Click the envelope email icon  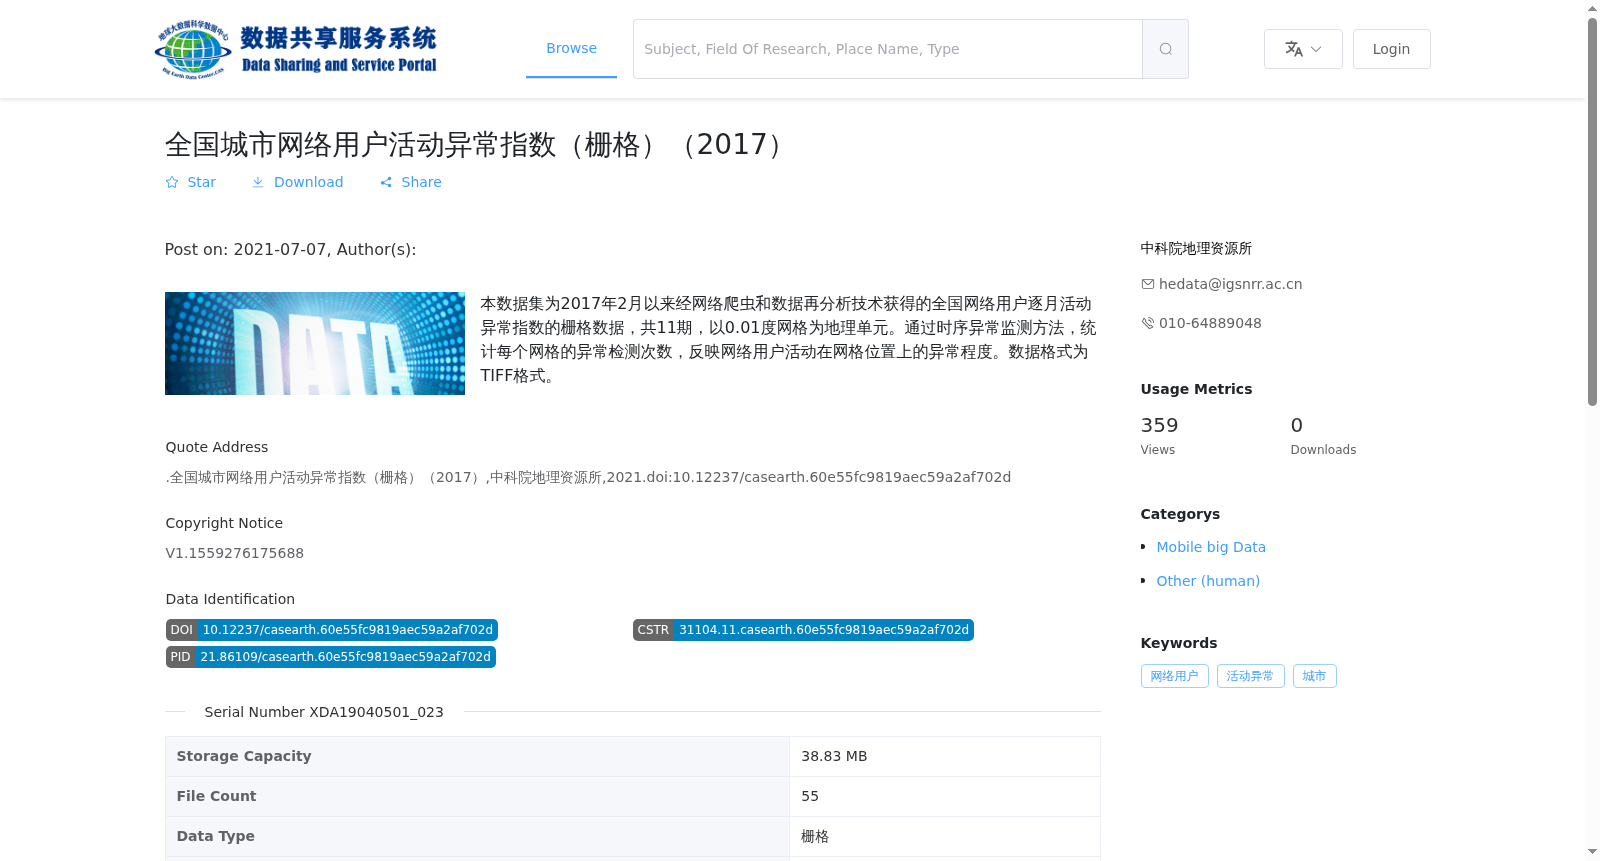click(1148, 284)
